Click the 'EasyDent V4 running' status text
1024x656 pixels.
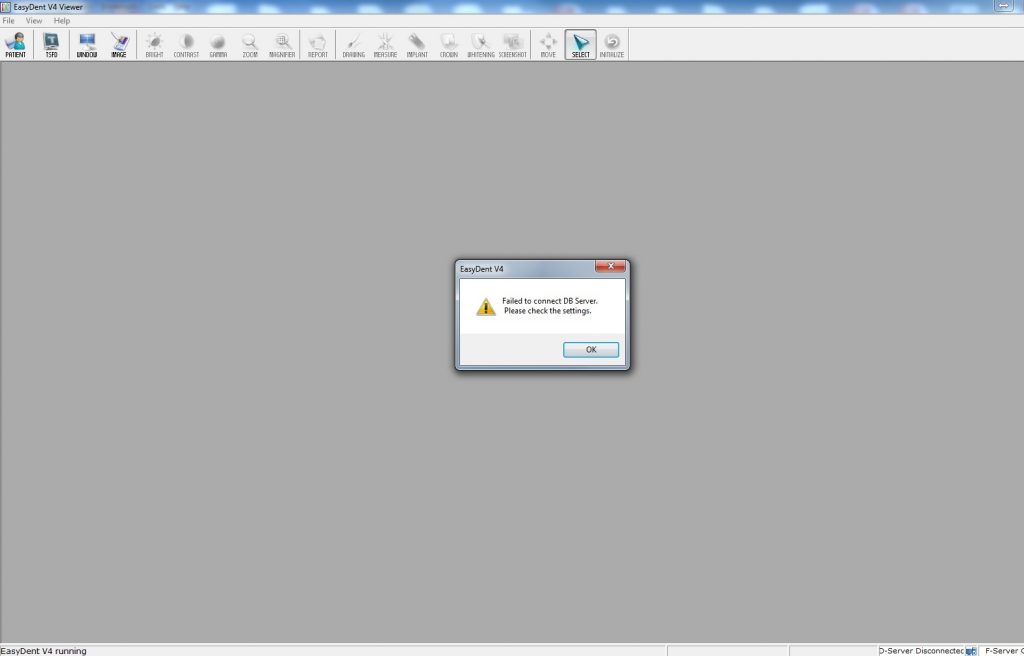[44, 651]
